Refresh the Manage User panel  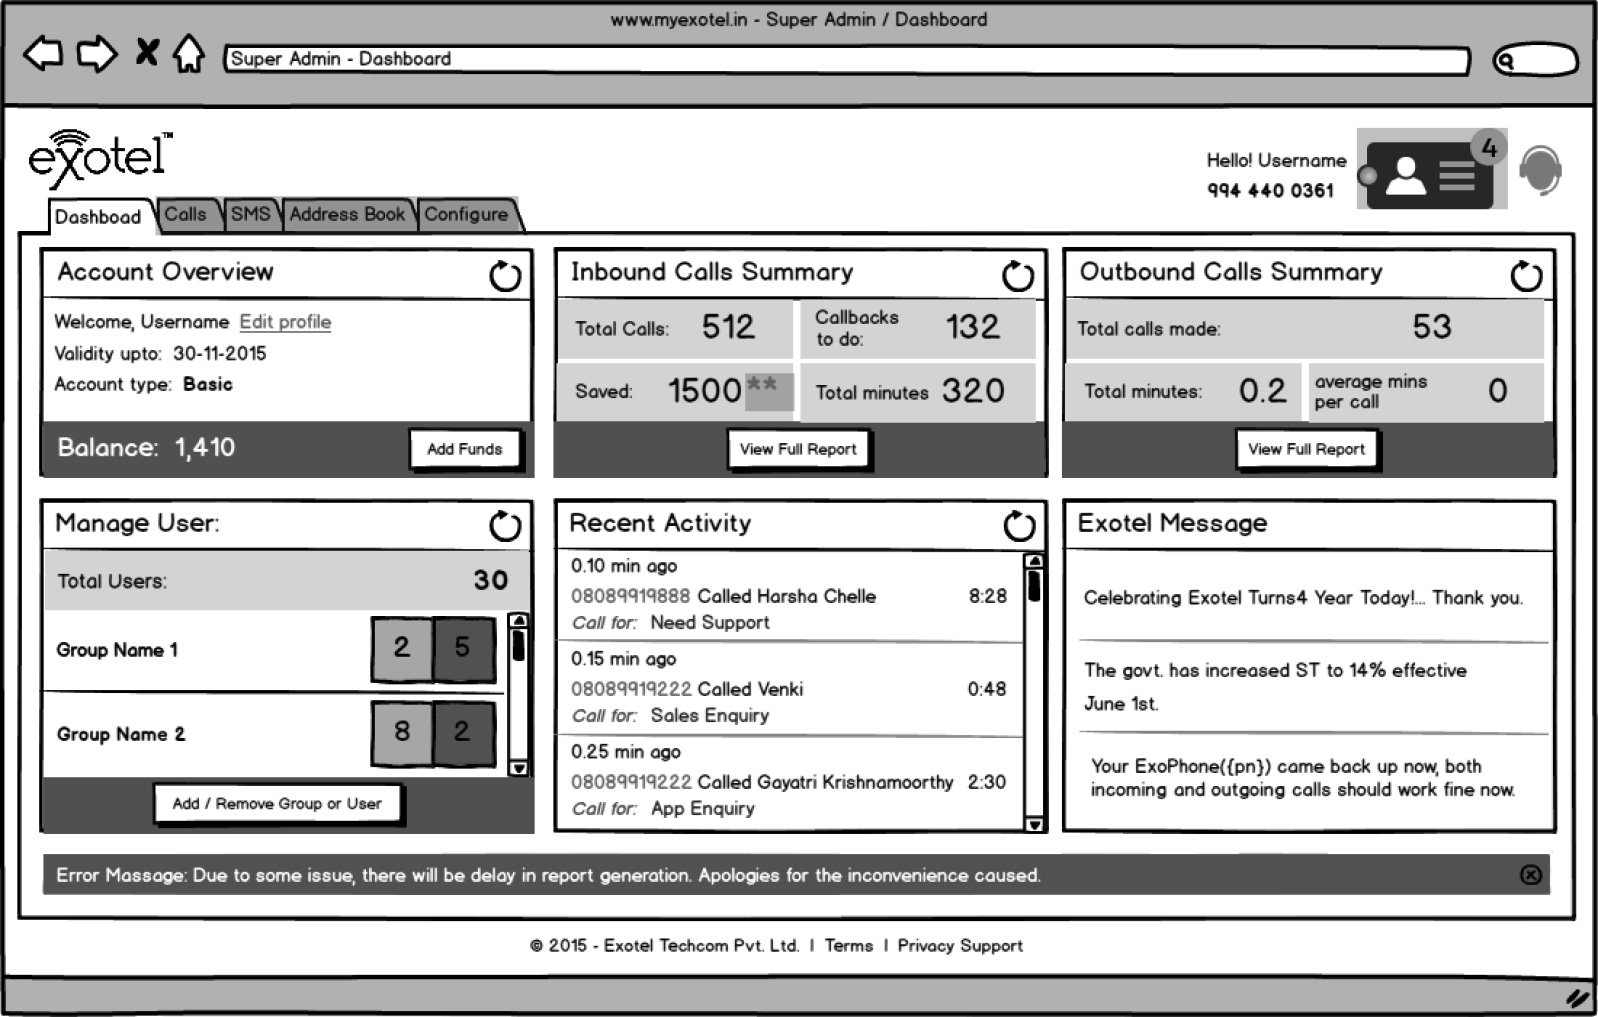point(505,525)
